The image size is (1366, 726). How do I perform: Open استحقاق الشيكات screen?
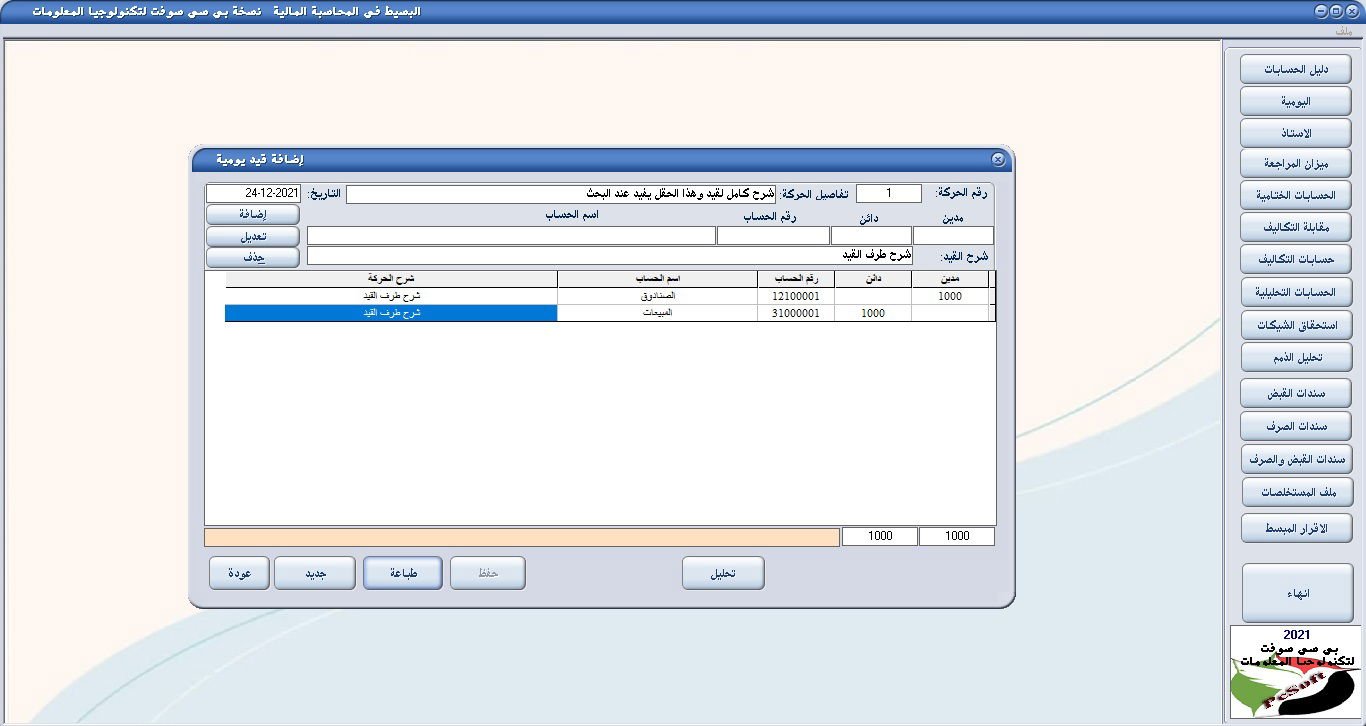point(1295,324)
